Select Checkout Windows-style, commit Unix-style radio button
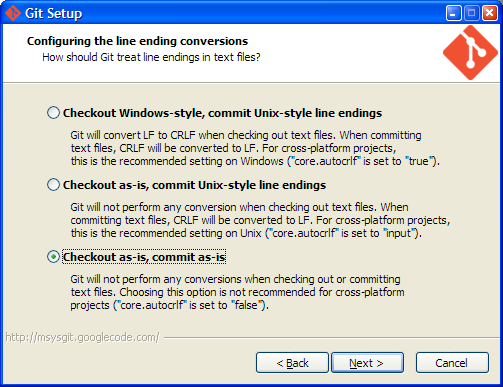Image resolution: width=503 pixels, height=387 pixels. (x=53, y=113)
